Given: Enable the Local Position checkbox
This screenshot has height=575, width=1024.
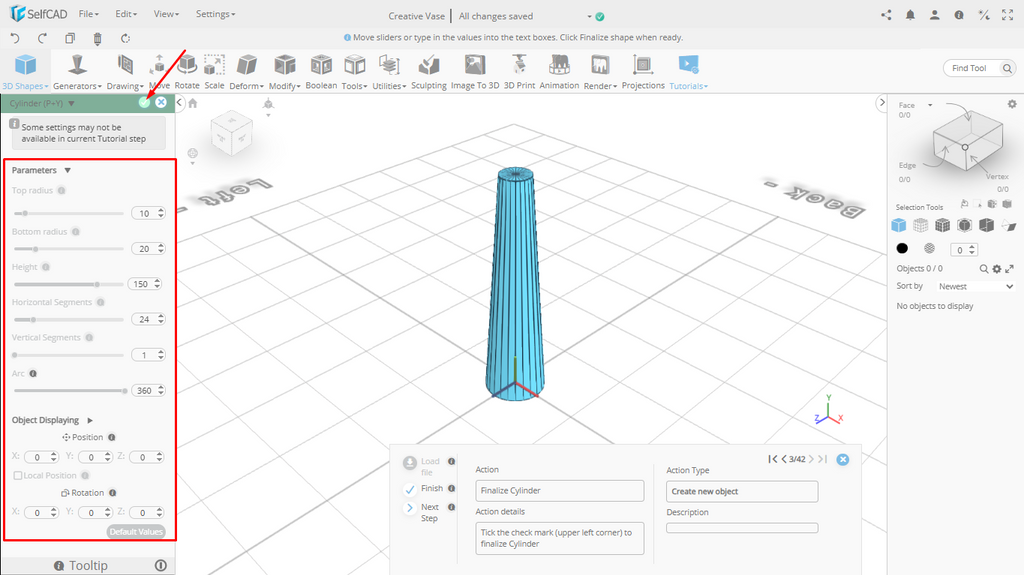Looking at the screenshot, I should (x=18, y=476).
